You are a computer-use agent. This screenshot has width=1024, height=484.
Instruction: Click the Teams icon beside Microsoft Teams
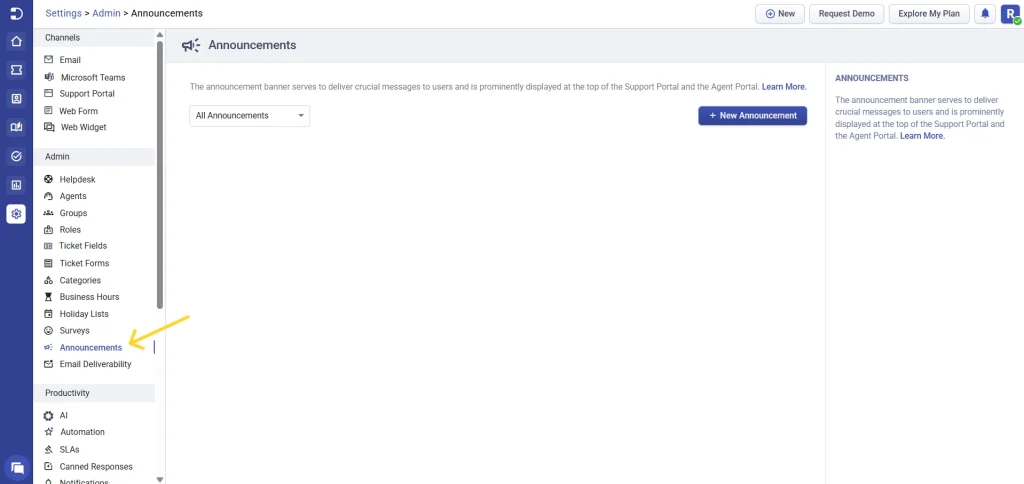click(x=48, y=77)
